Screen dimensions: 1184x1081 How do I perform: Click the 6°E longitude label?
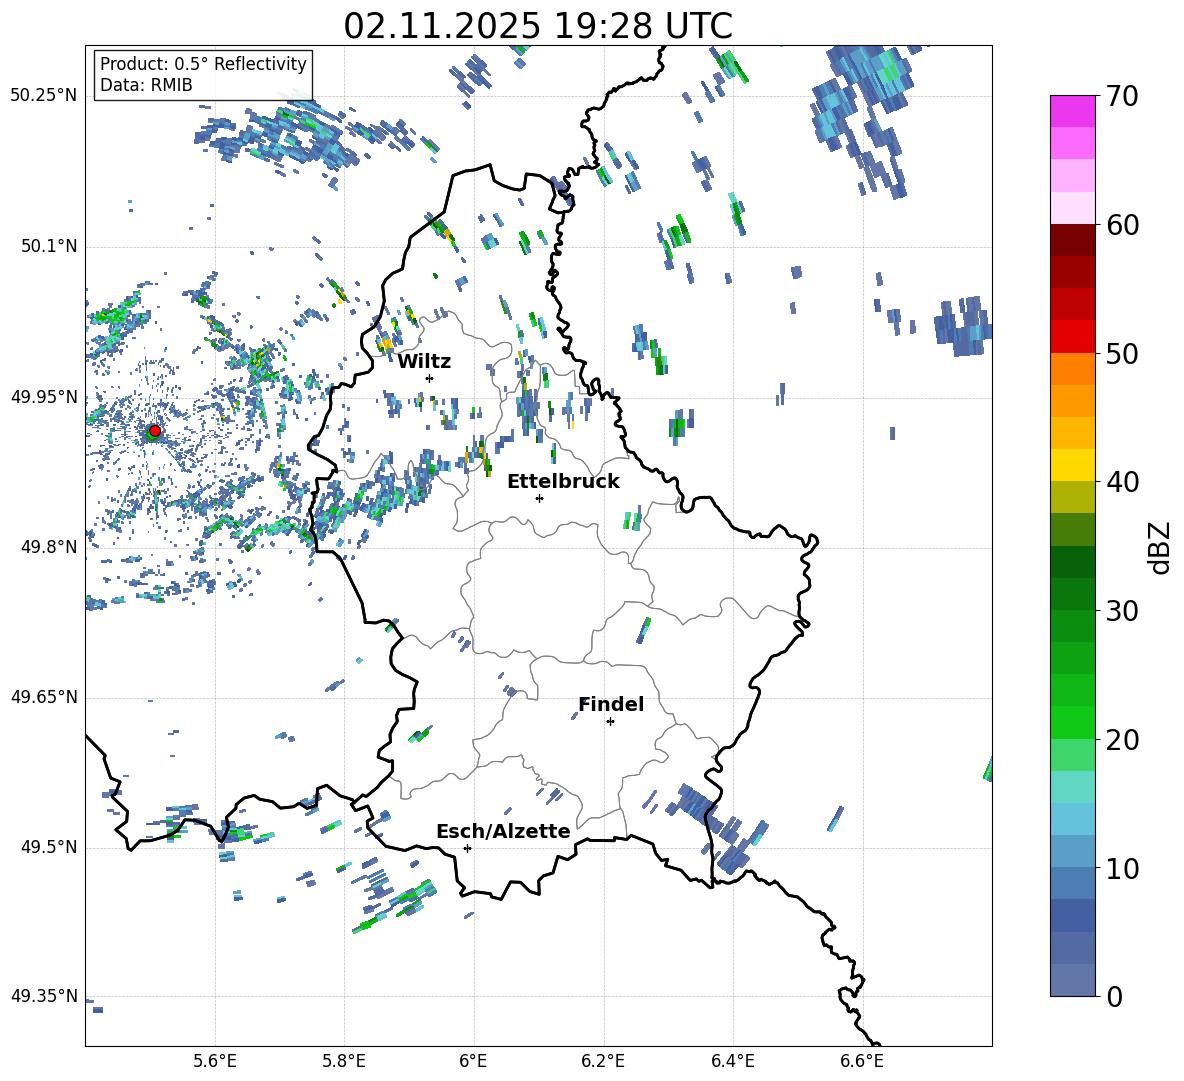[x=473, y=1061]
